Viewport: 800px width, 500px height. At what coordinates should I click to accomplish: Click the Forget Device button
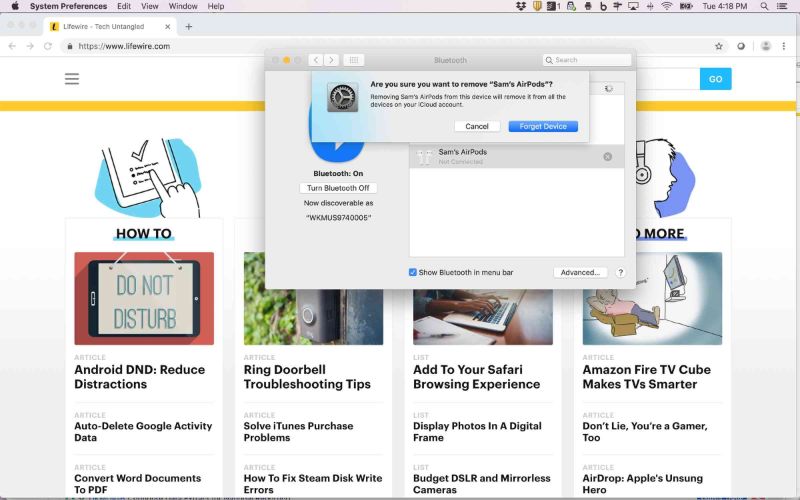pos(542,126)
